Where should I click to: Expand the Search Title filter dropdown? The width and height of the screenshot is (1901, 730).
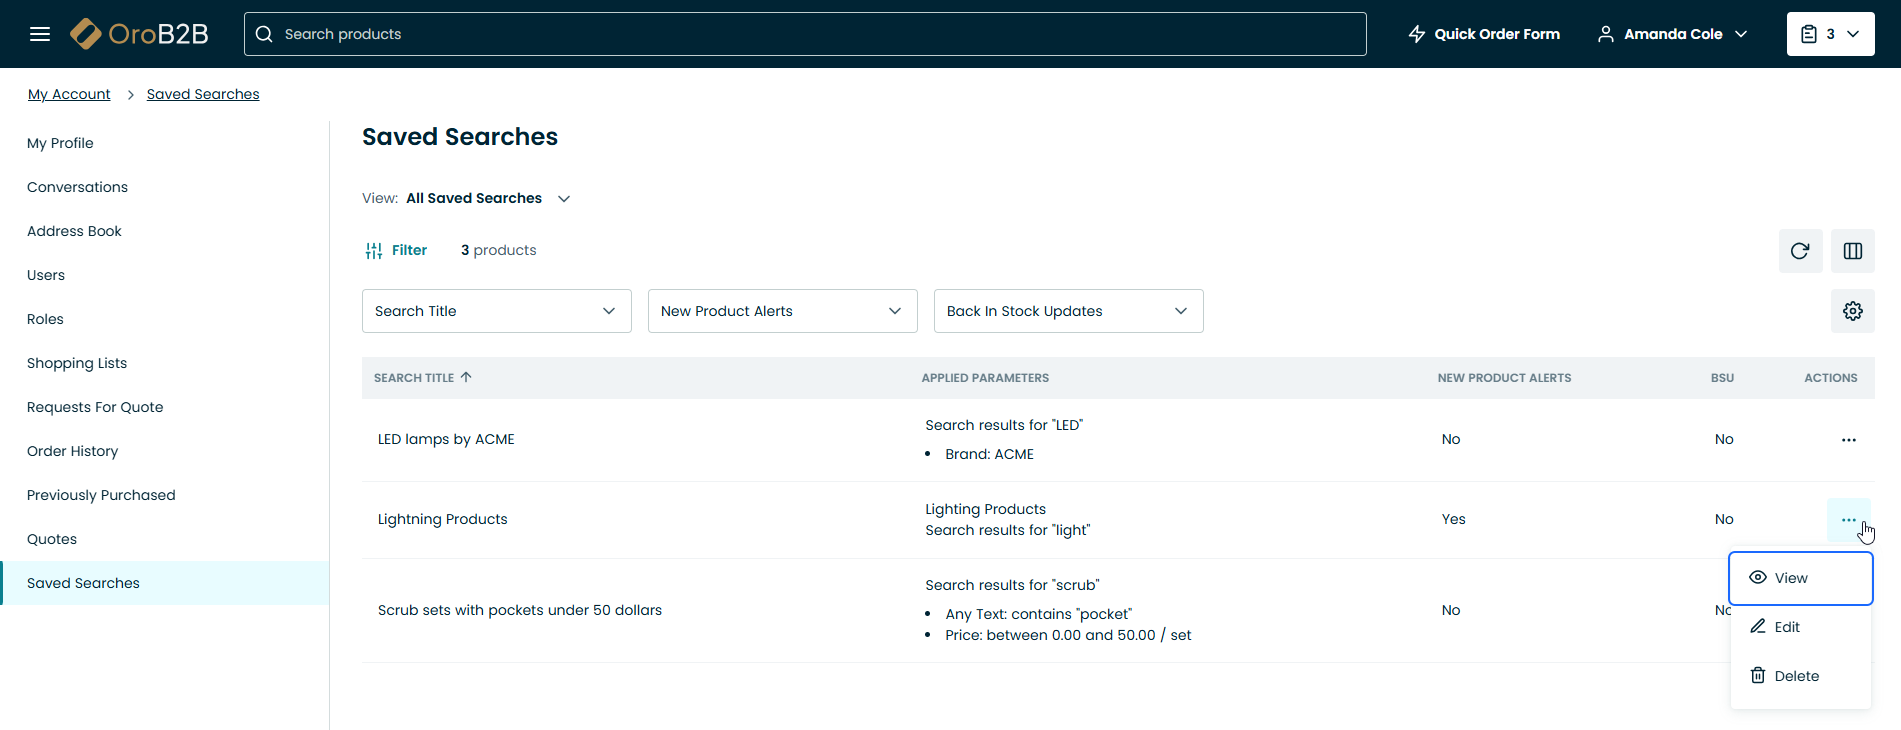click(x=496, y=311)
